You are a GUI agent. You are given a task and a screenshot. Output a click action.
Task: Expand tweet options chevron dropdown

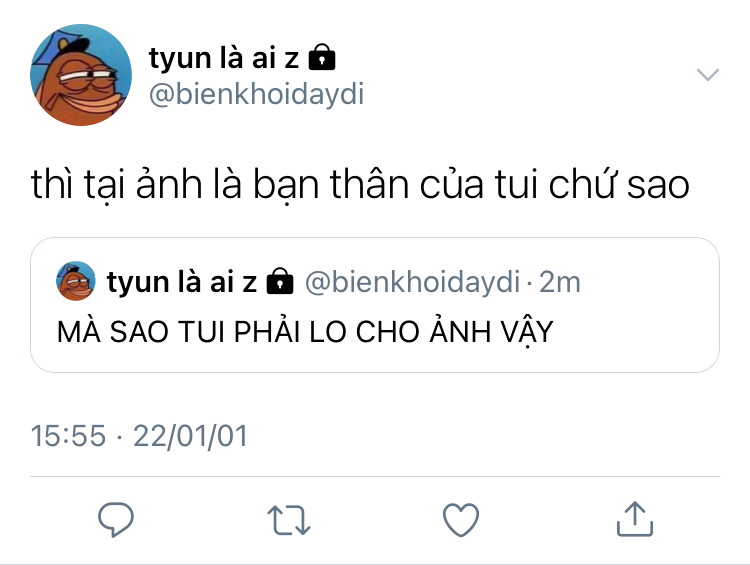click(707, 75)
